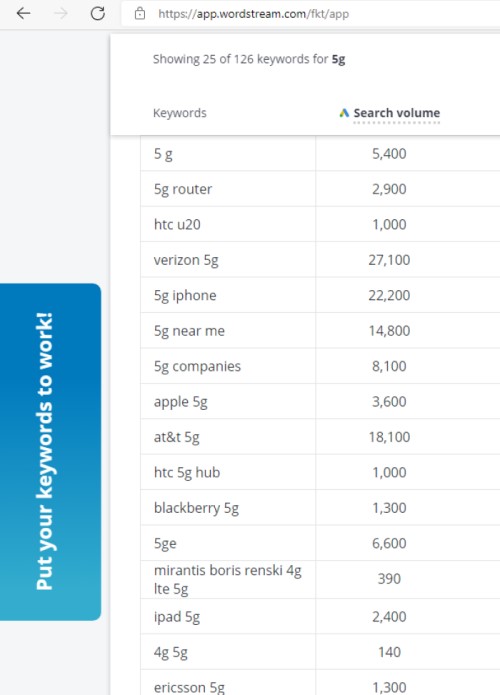This screenshot has width=500, height=695.
Task: Click the browser forward arrow
Action: tap(61, 13)
